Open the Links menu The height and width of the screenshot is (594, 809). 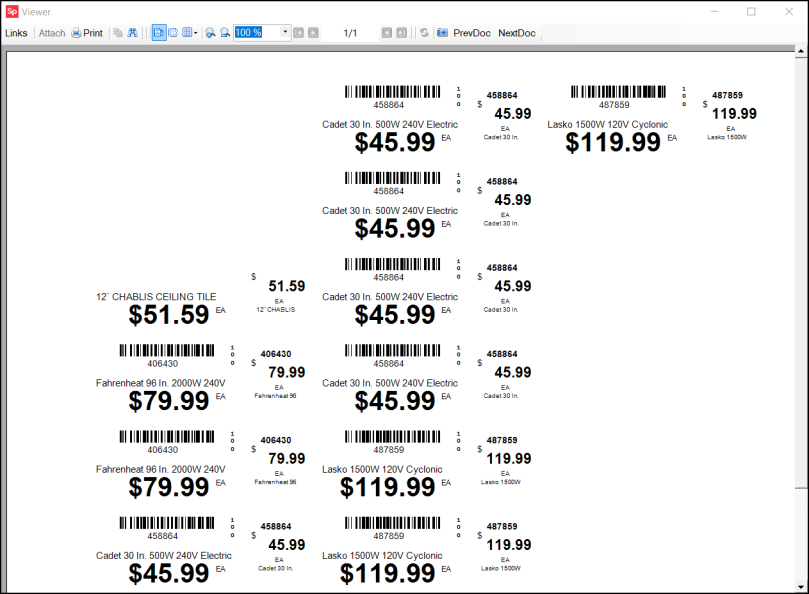(x=16, y=33)
